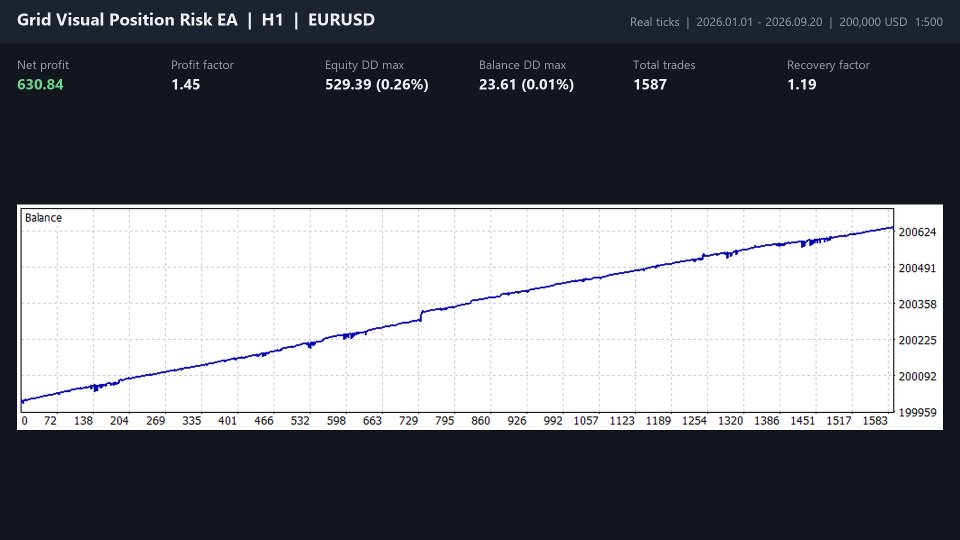Click the 269 x-axis tick label
This screenshot has width=960, height=540.
pos(156,421)
